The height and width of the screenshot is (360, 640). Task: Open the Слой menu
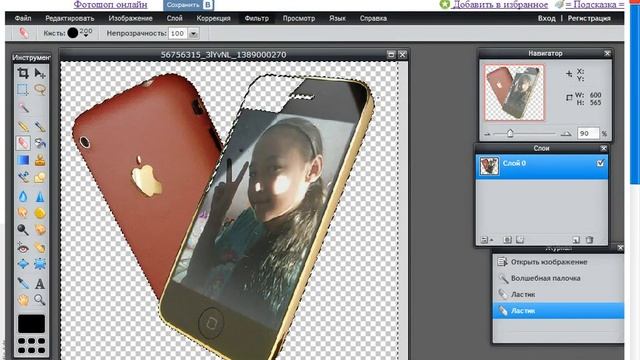(175, 18)
